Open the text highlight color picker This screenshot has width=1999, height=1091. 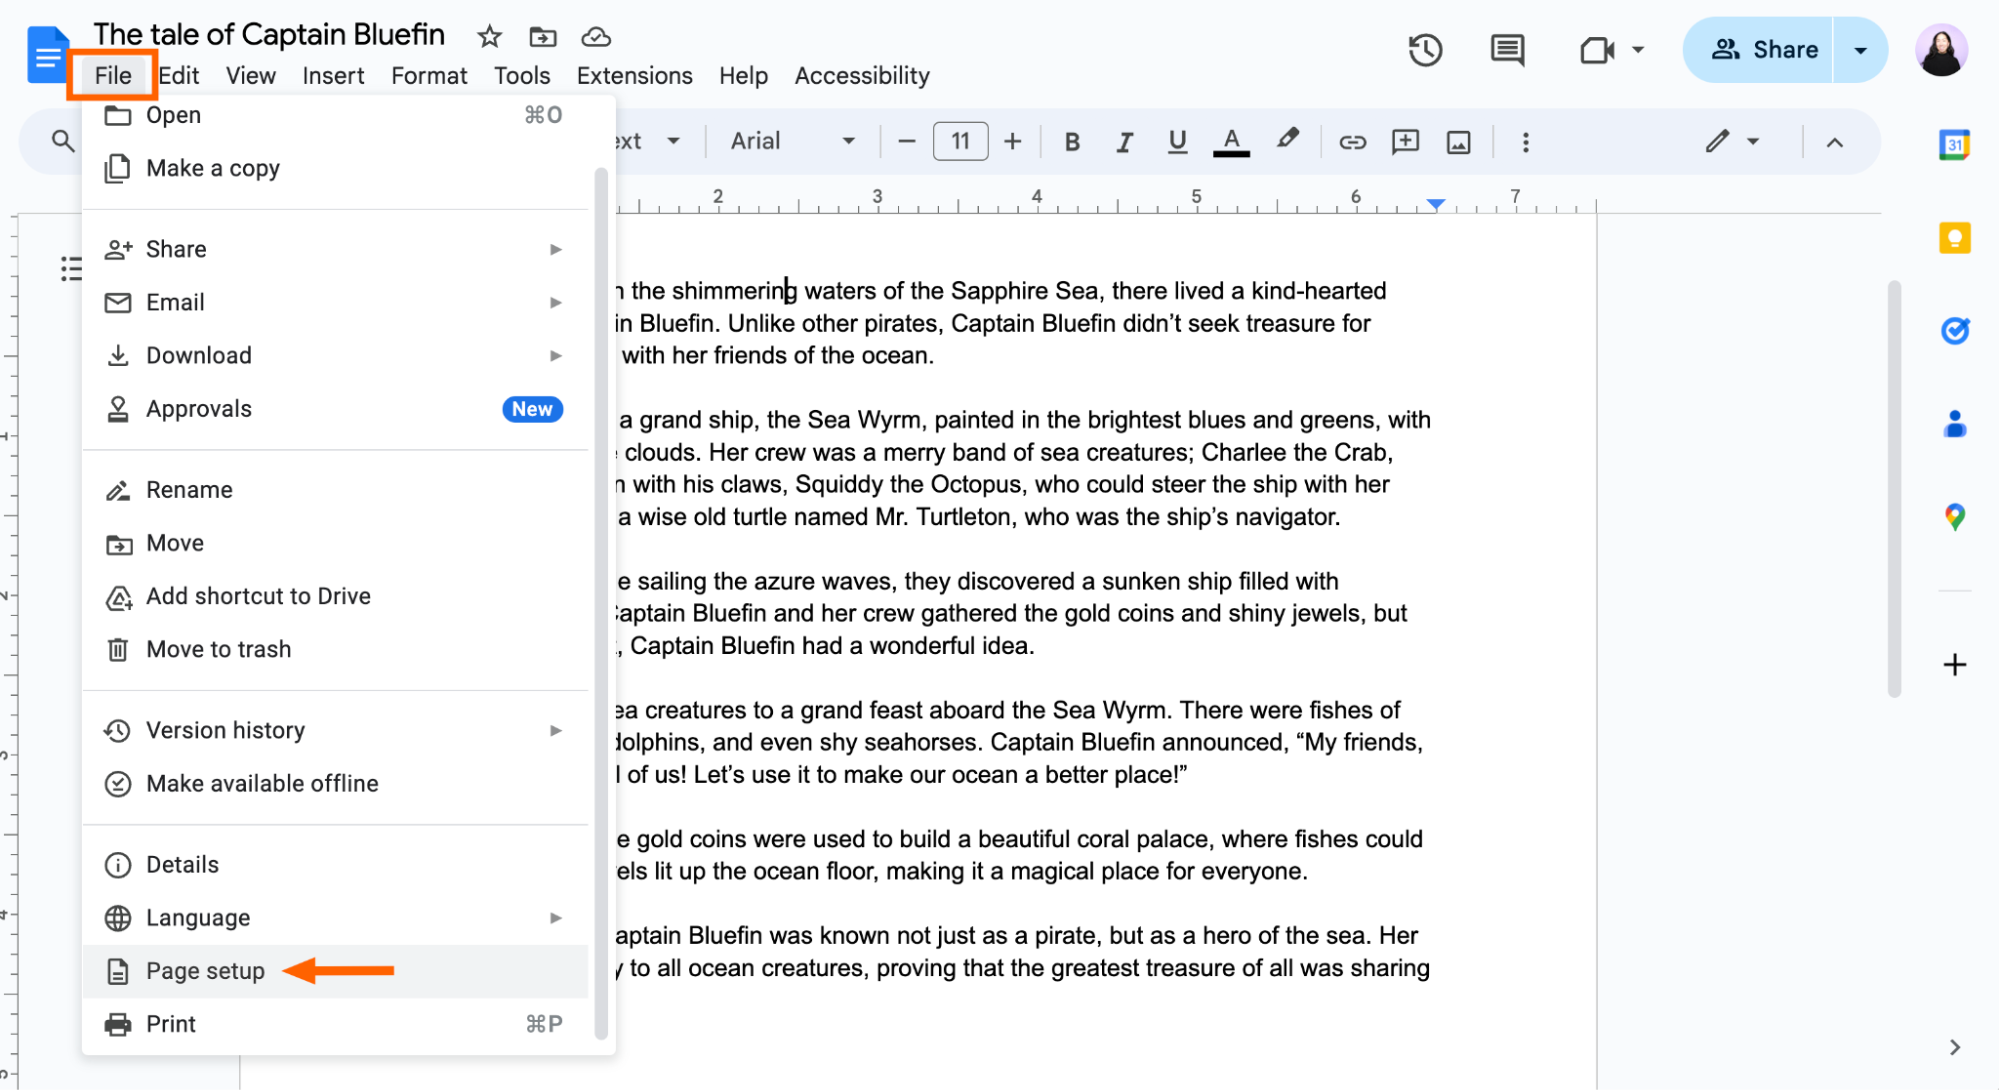click(1288, 141)
